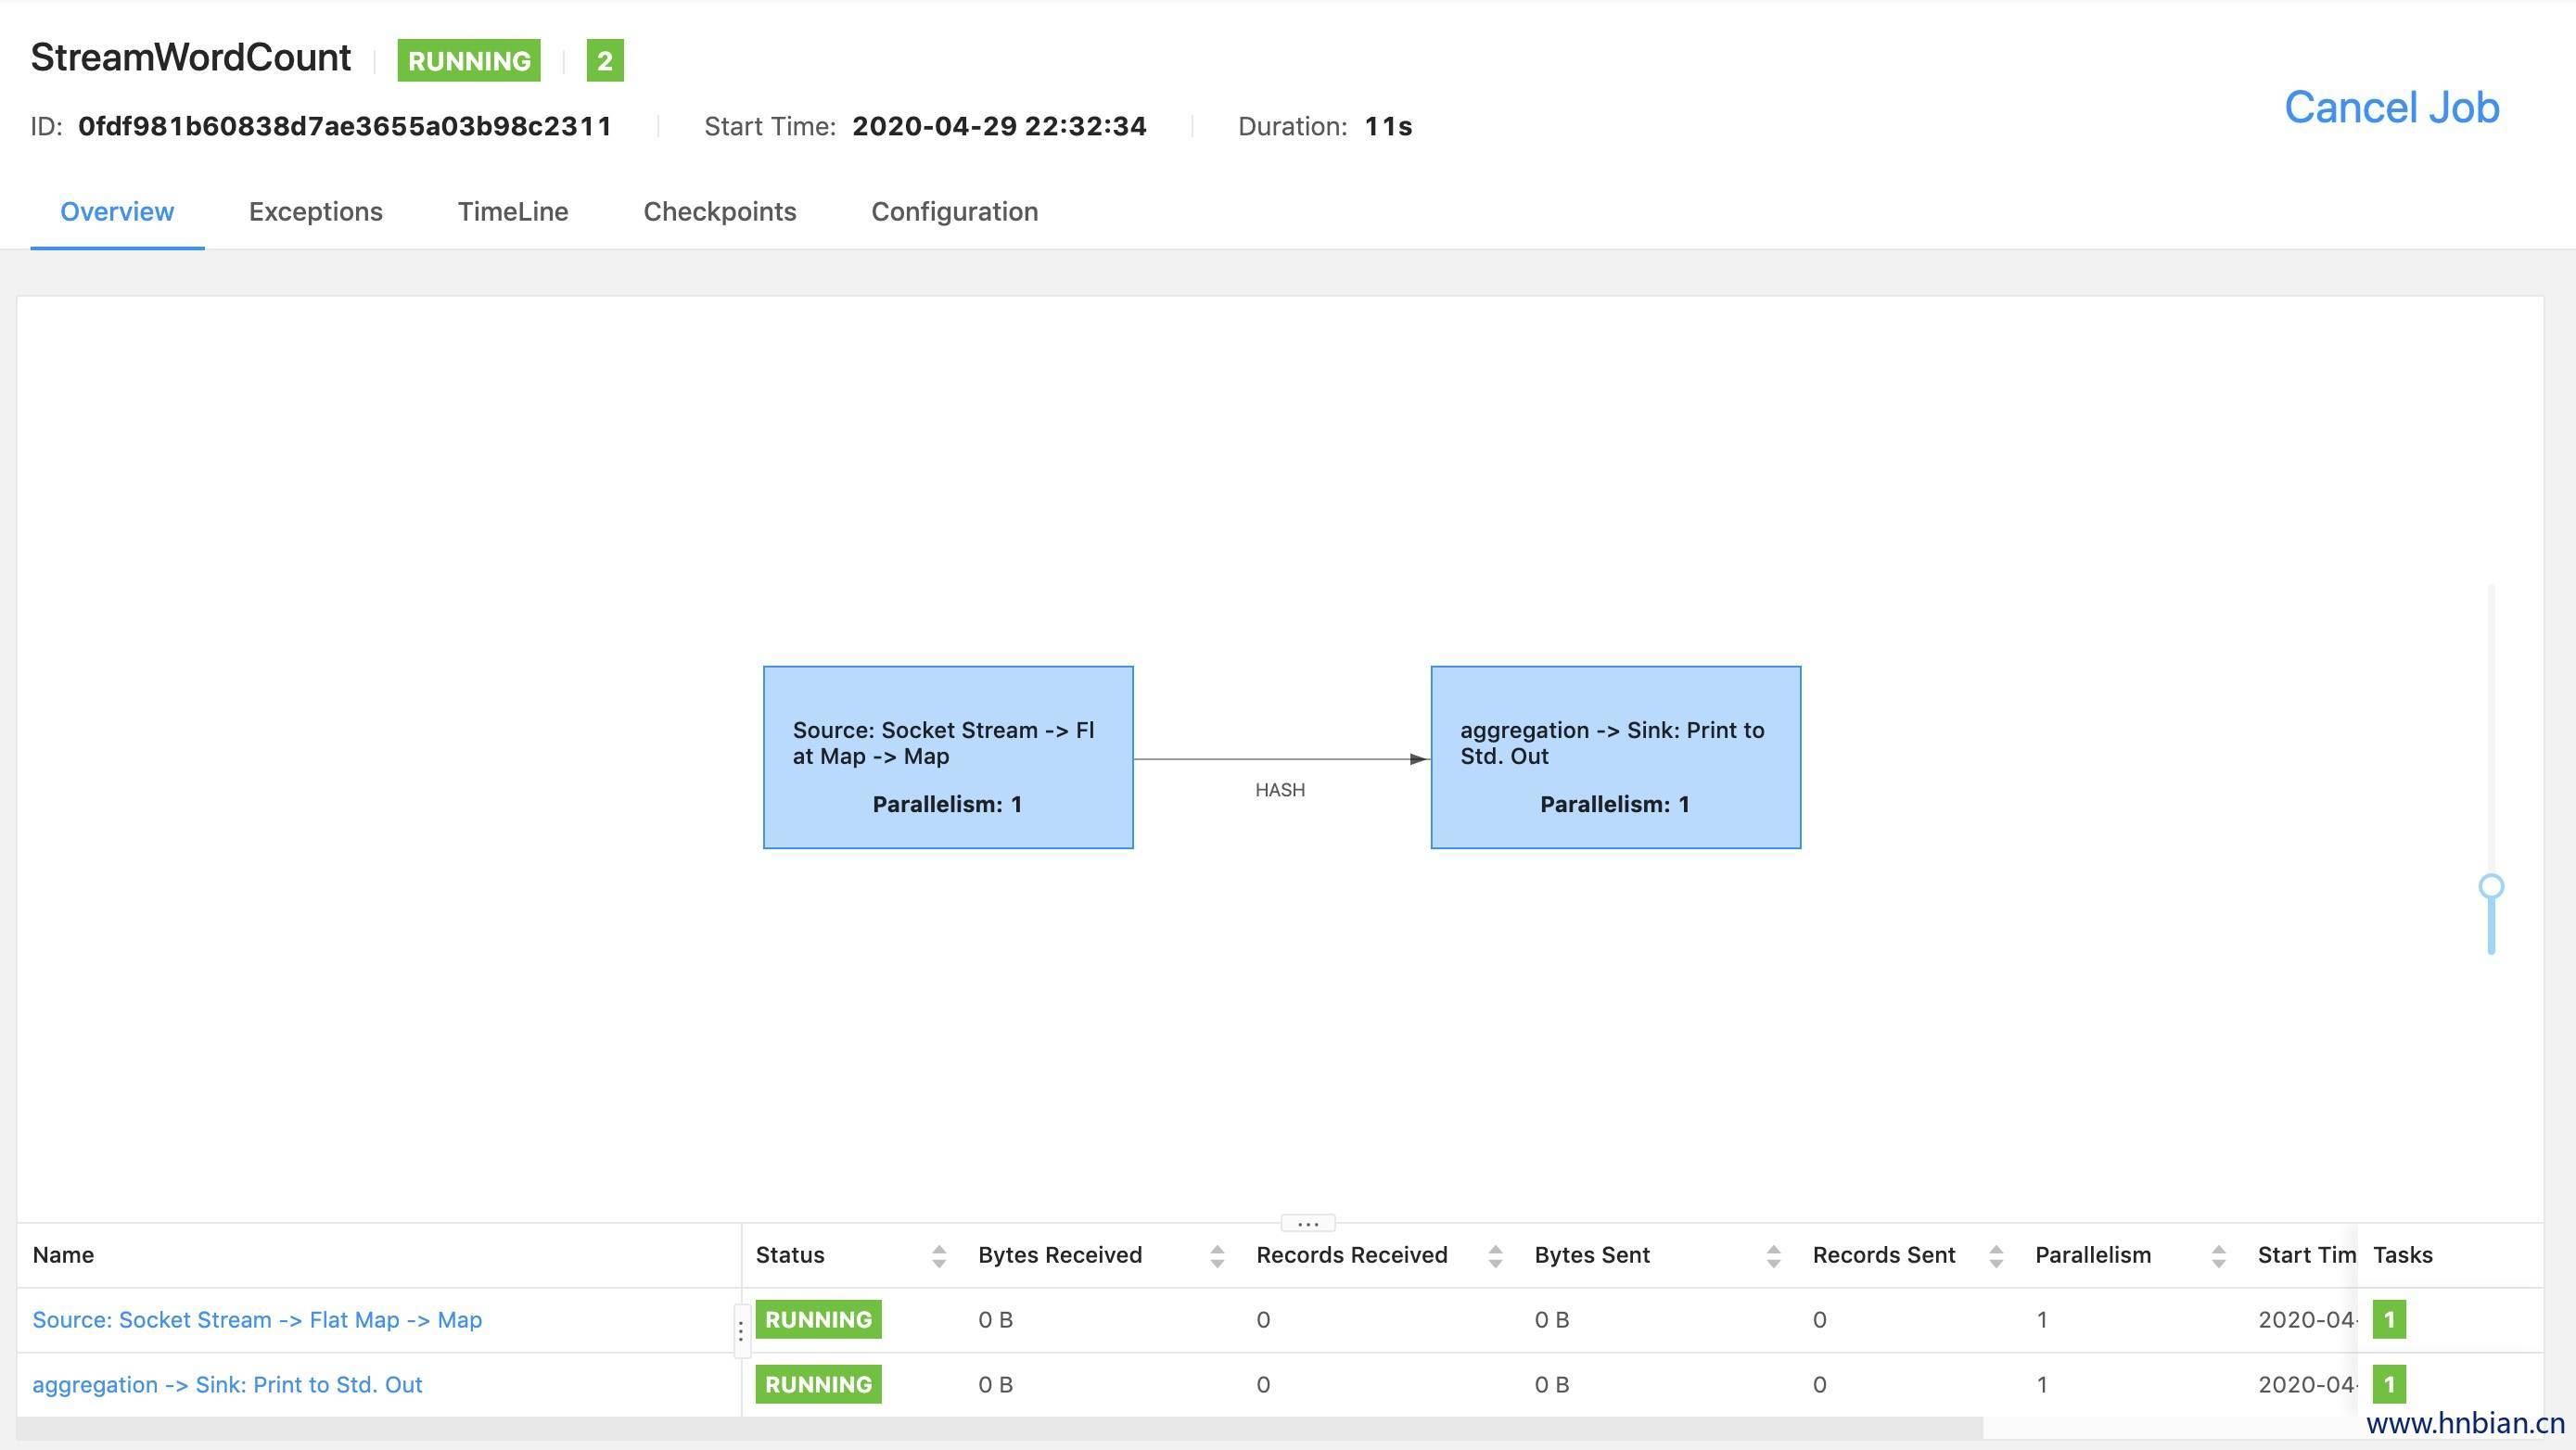Go to the Checkpoints tab
2576x1450 pixels.
[x=719, y=212]
